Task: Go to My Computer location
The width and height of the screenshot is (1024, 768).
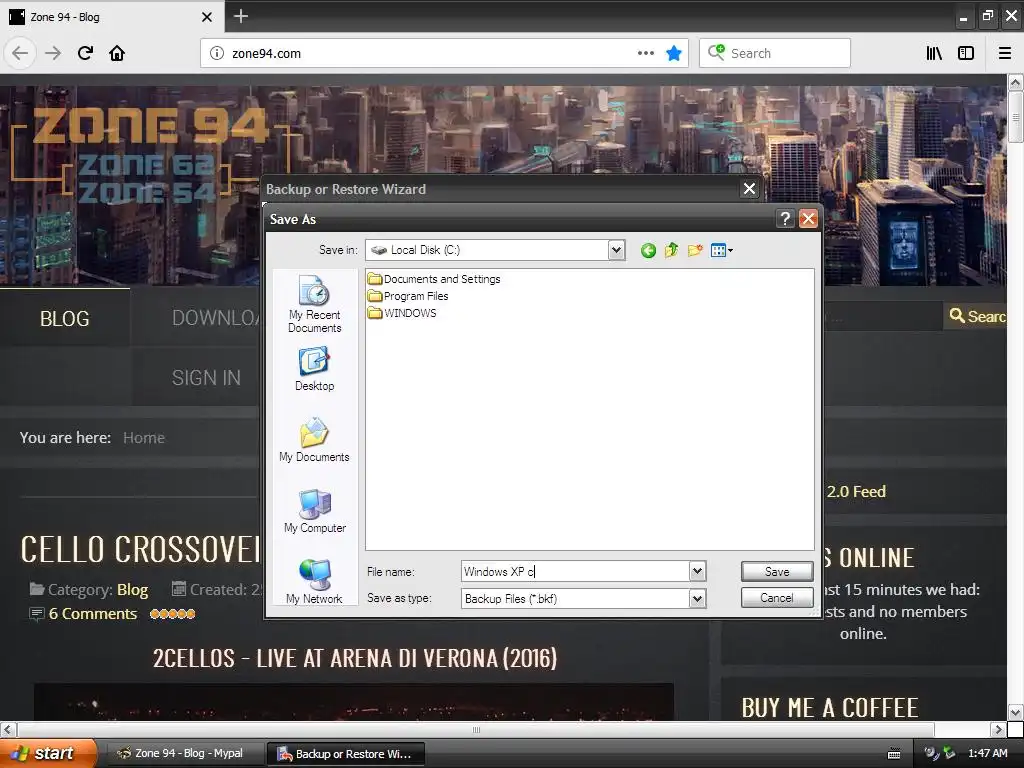Action: tap(315, 511)
